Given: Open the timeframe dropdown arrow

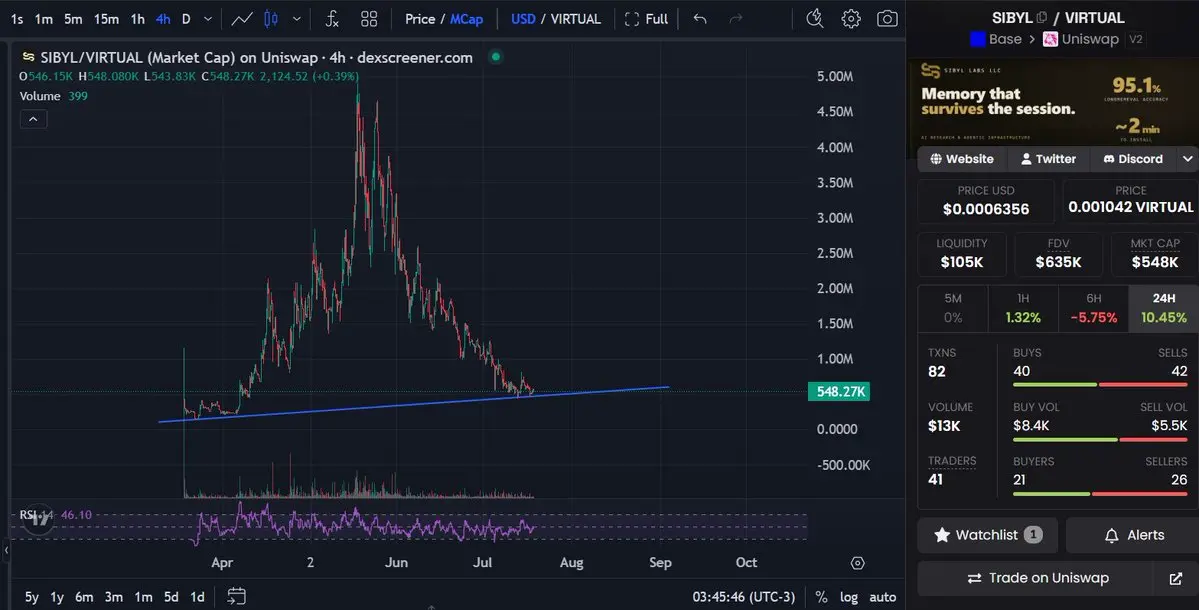Looking at the screenshot, I should [207, 19].
